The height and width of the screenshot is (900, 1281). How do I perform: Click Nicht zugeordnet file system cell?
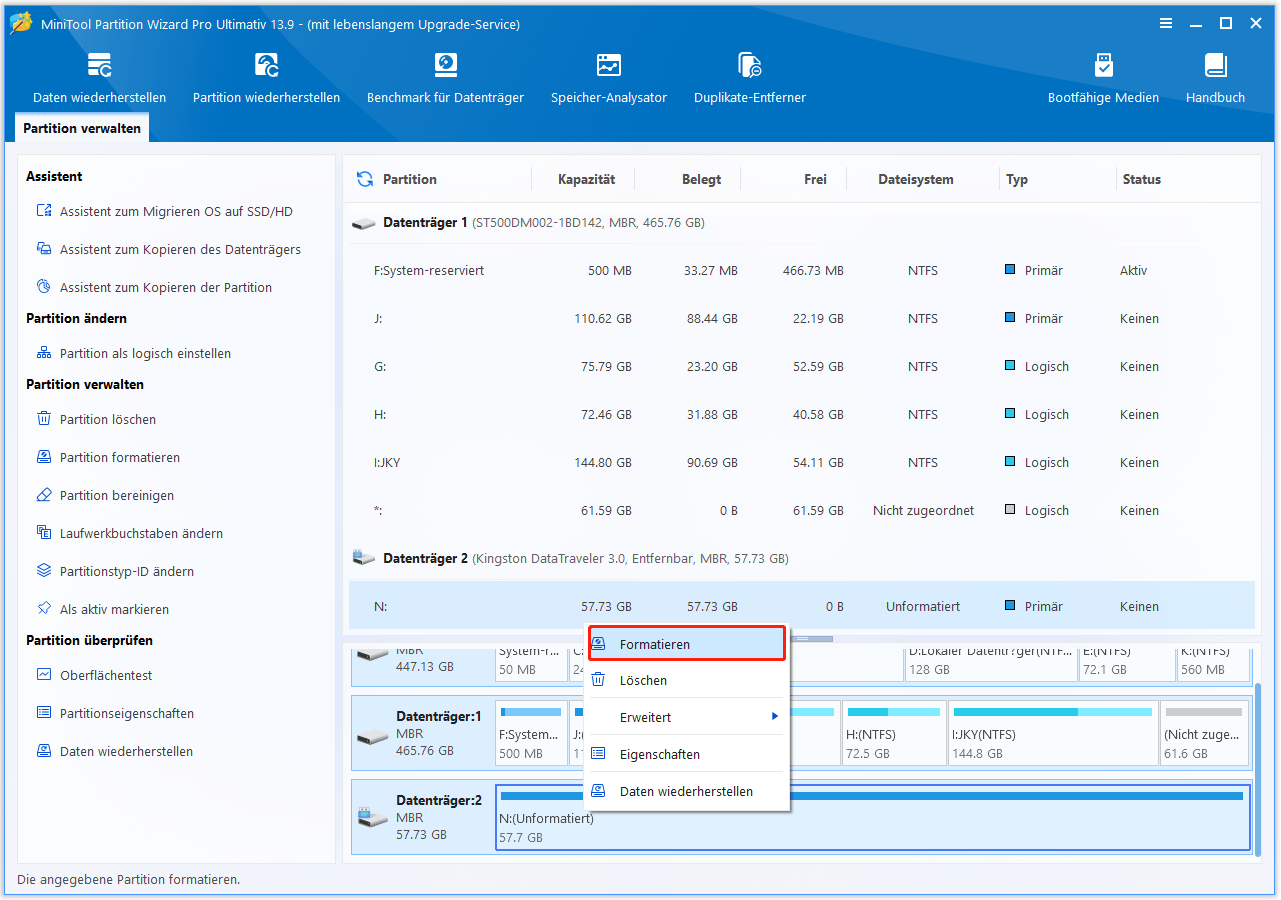[923, 511]
